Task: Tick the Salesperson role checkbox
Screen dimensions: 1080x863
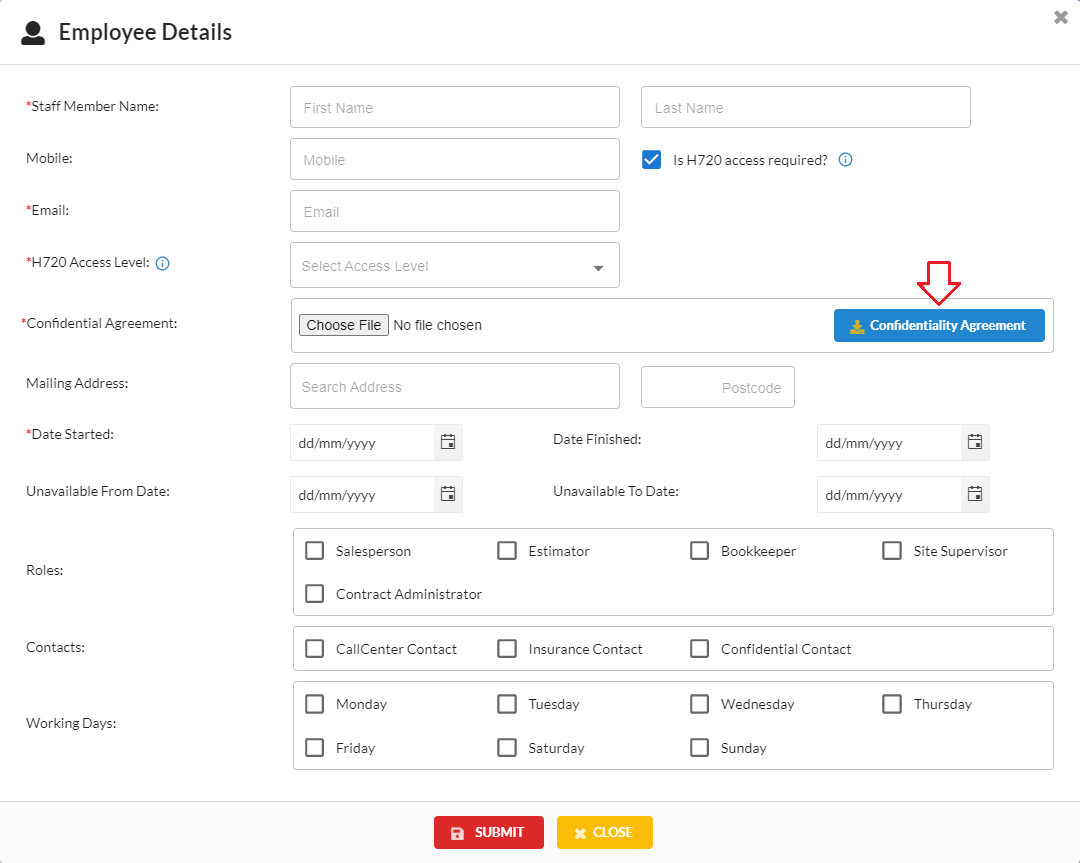Action: (x=315, y=551)
